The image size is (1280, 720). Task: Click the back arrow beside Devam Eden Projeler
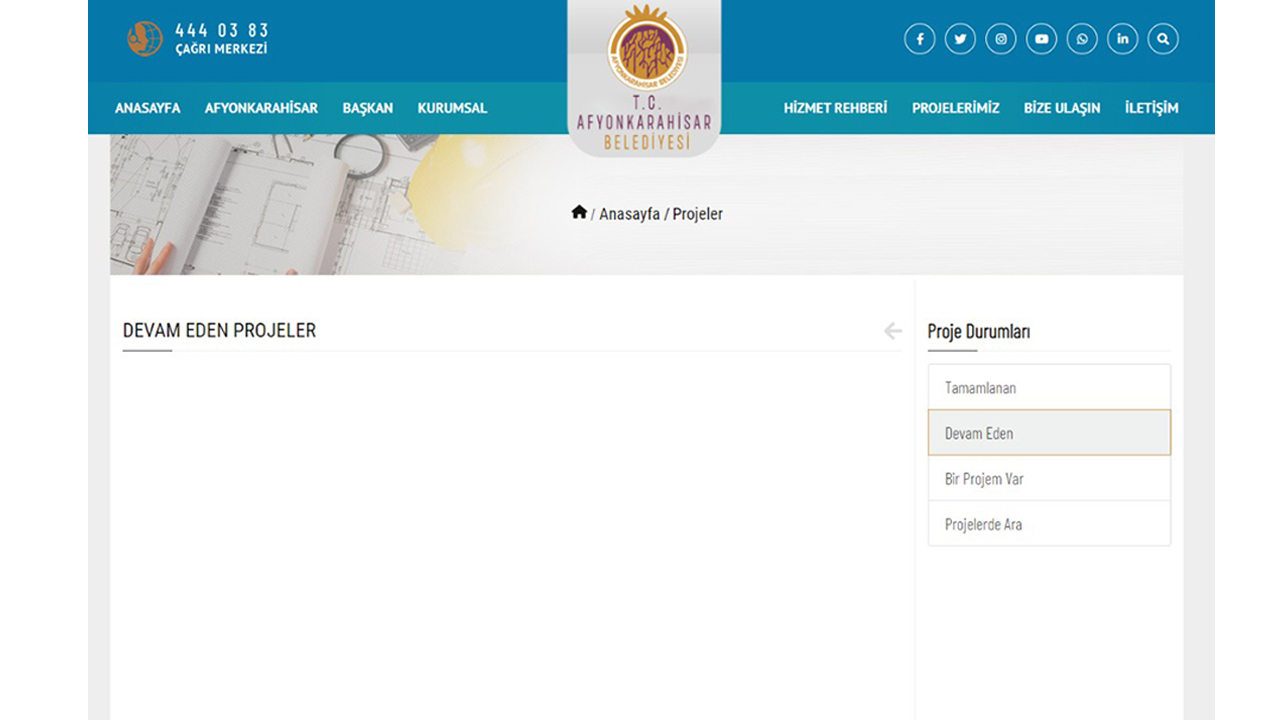tap(893, 331)
